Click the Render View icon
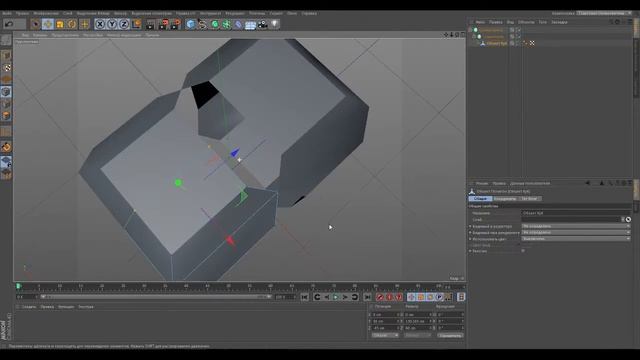 click(151, 24)
